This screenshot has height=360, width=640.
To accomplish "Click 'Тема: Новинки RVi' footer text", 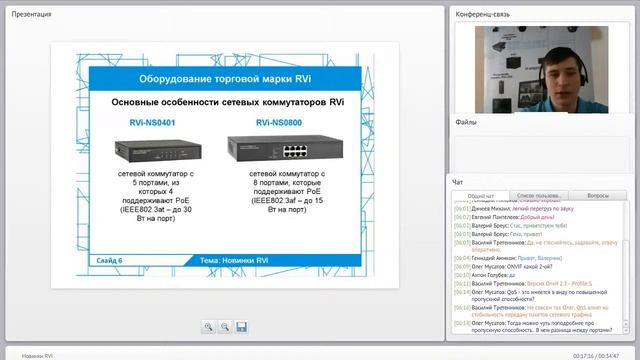I will click(x=234, y=260).
